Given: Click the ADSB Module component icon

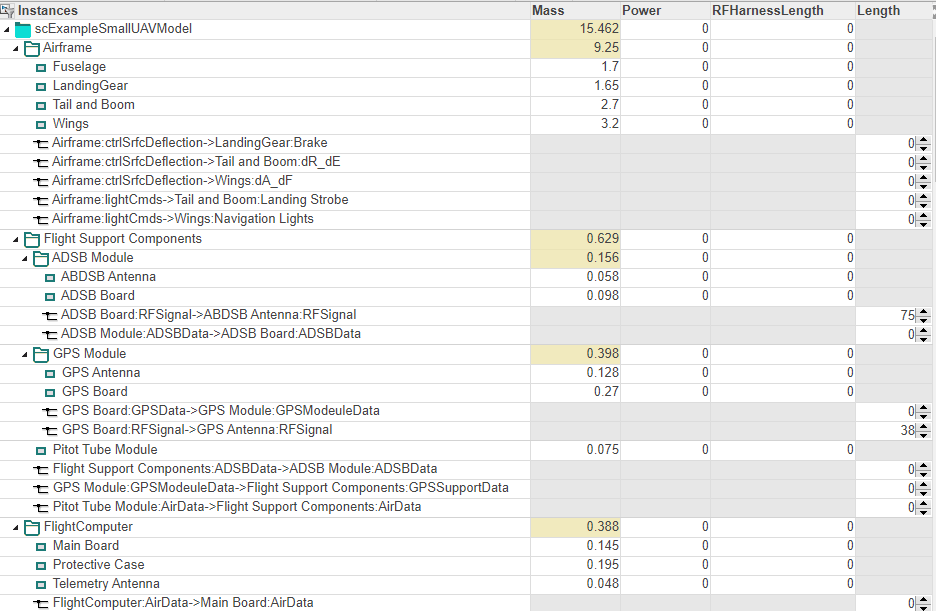Looking at the screenshot, I should click(x=41, y=258).
